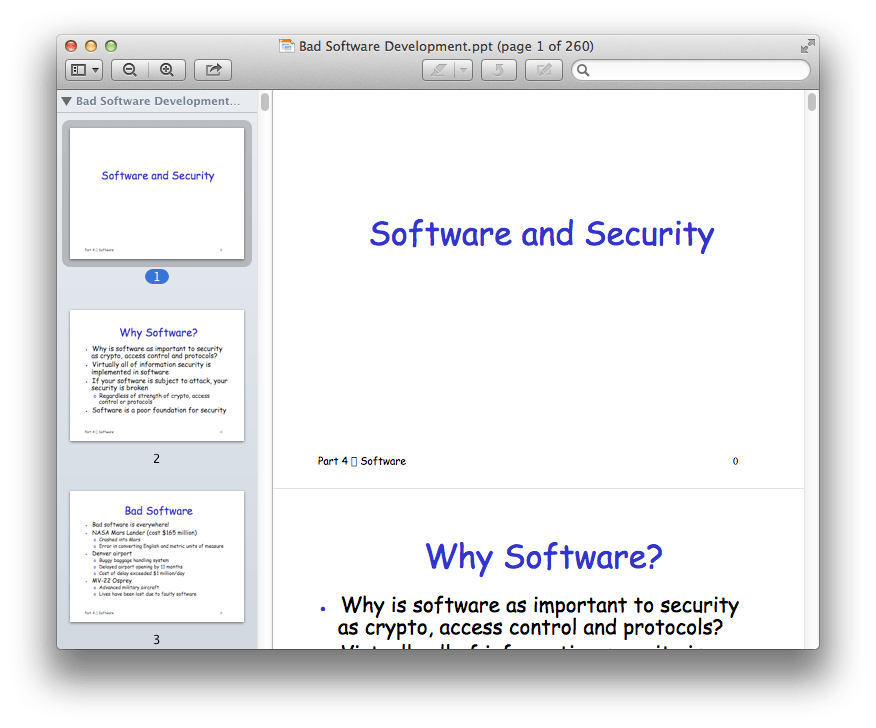Open the Why Software slide thumbnail

[156, 375]
